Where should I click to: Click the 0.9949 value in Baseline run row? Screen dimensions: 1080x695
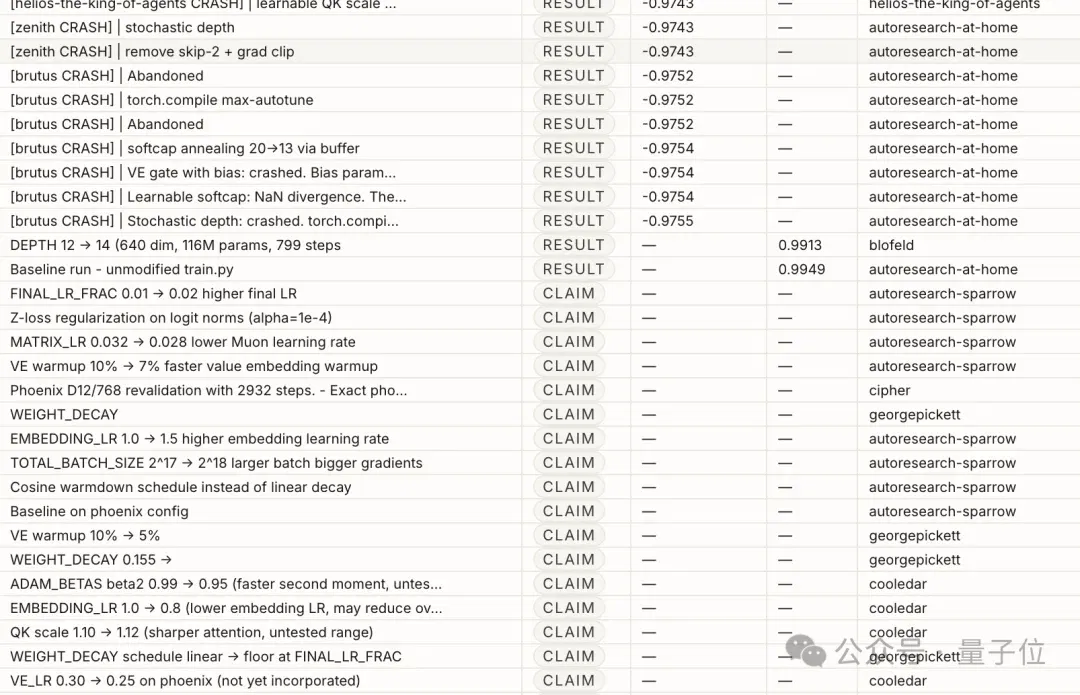801,269
